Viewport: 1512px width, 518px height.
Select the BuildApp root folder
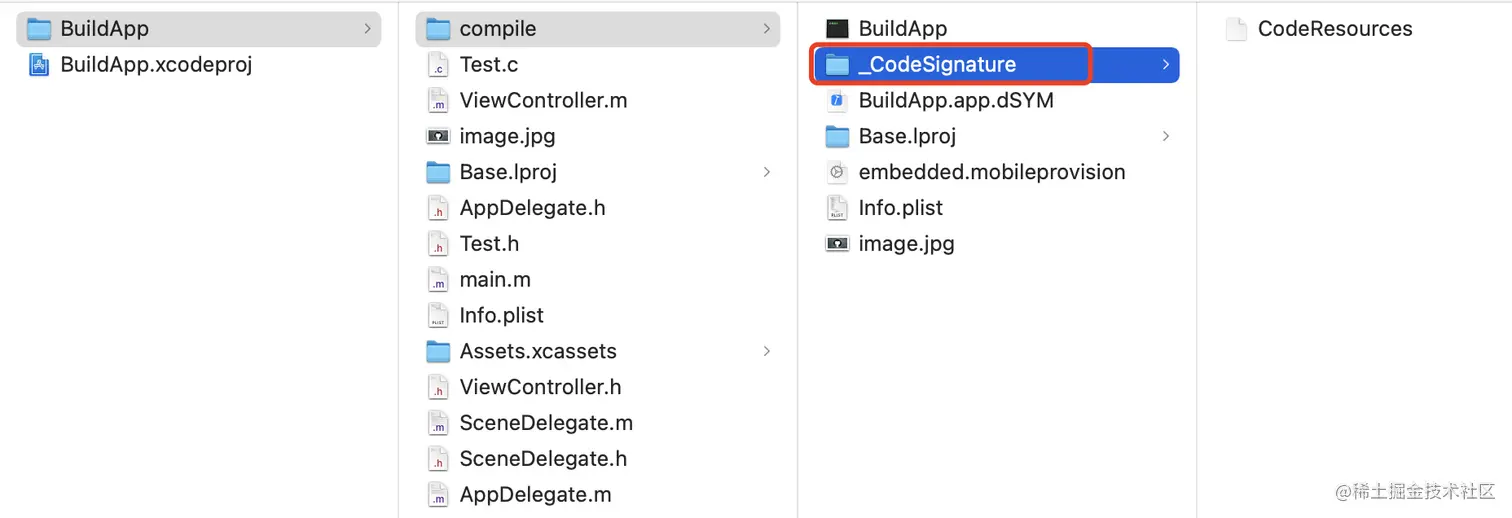click(199, 29)
